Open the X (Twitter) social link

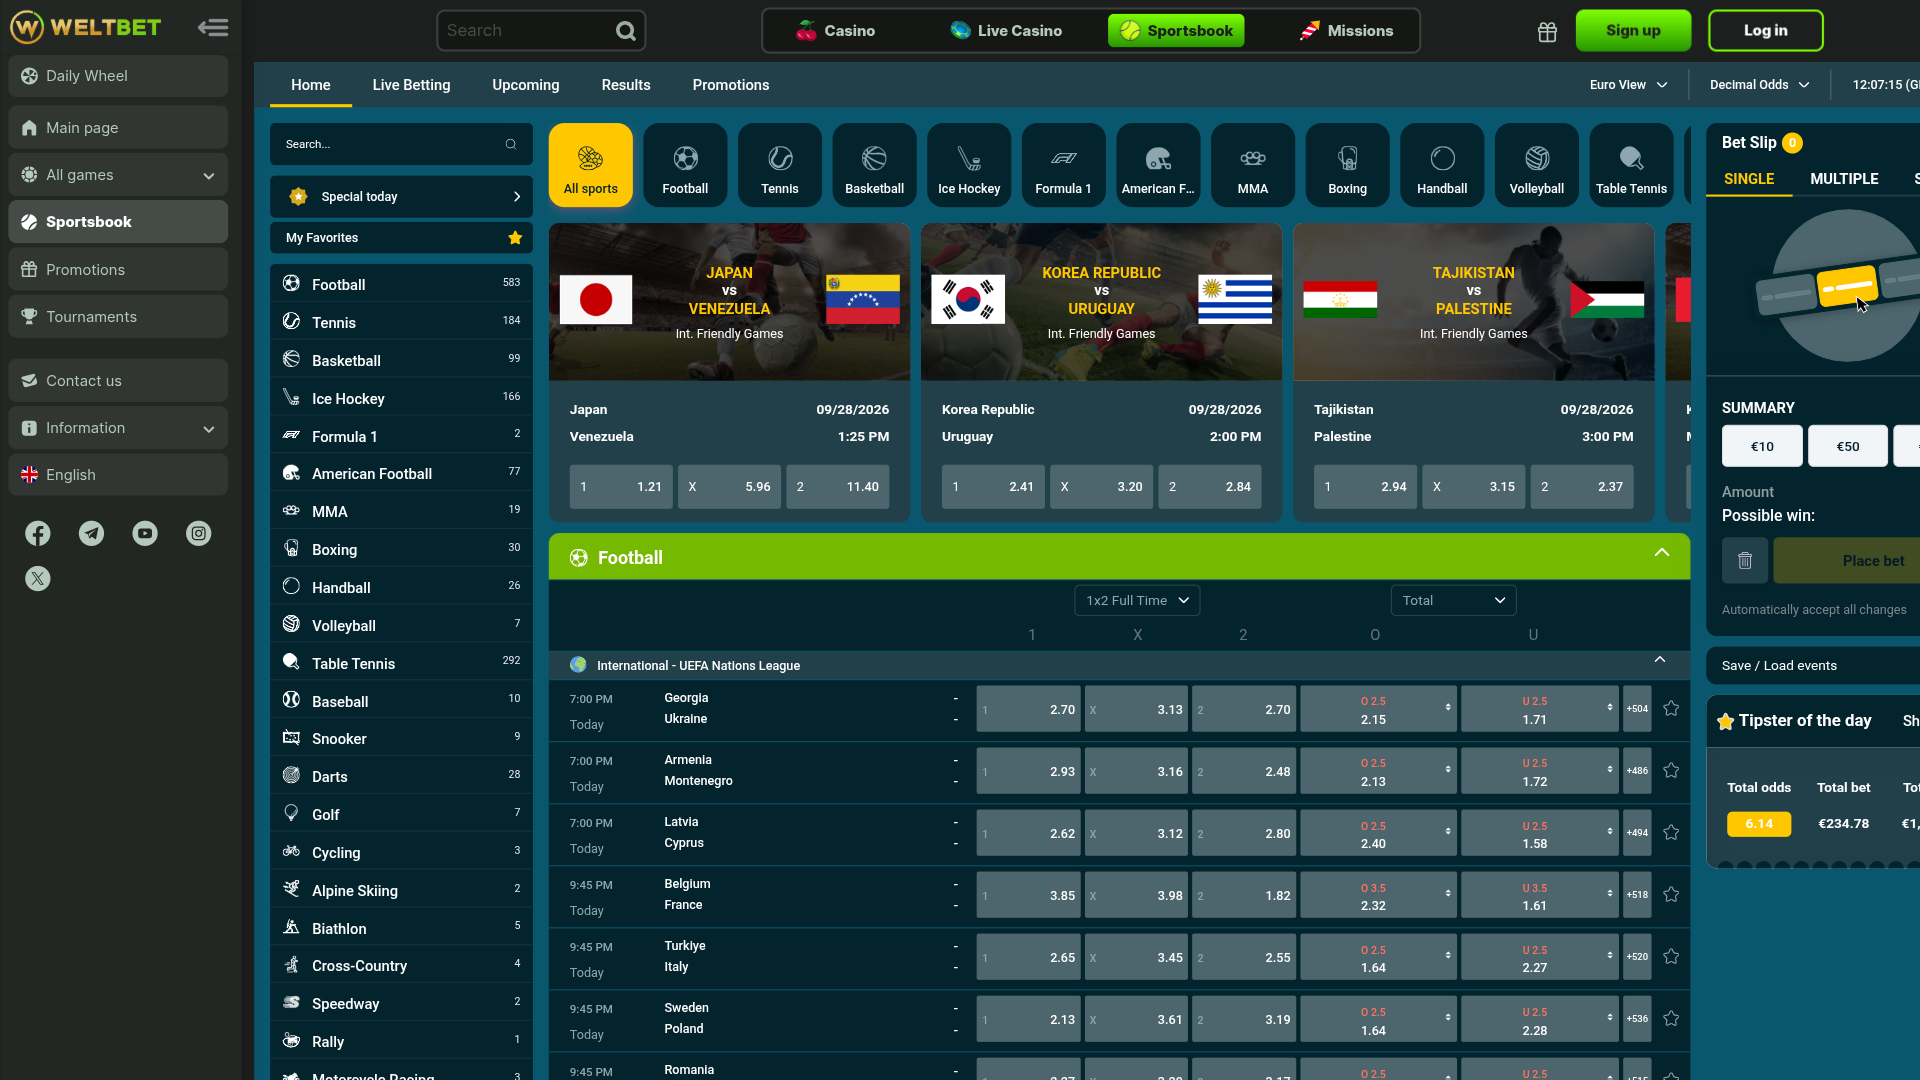coord(38,579)
